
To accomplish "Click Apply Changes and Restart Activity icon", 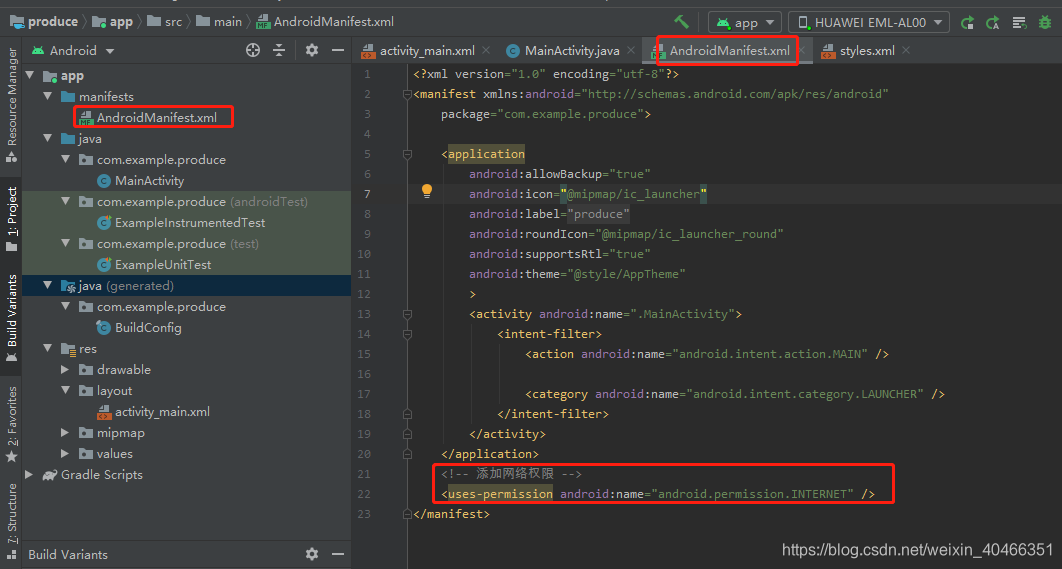I will (x=967, y=22).
